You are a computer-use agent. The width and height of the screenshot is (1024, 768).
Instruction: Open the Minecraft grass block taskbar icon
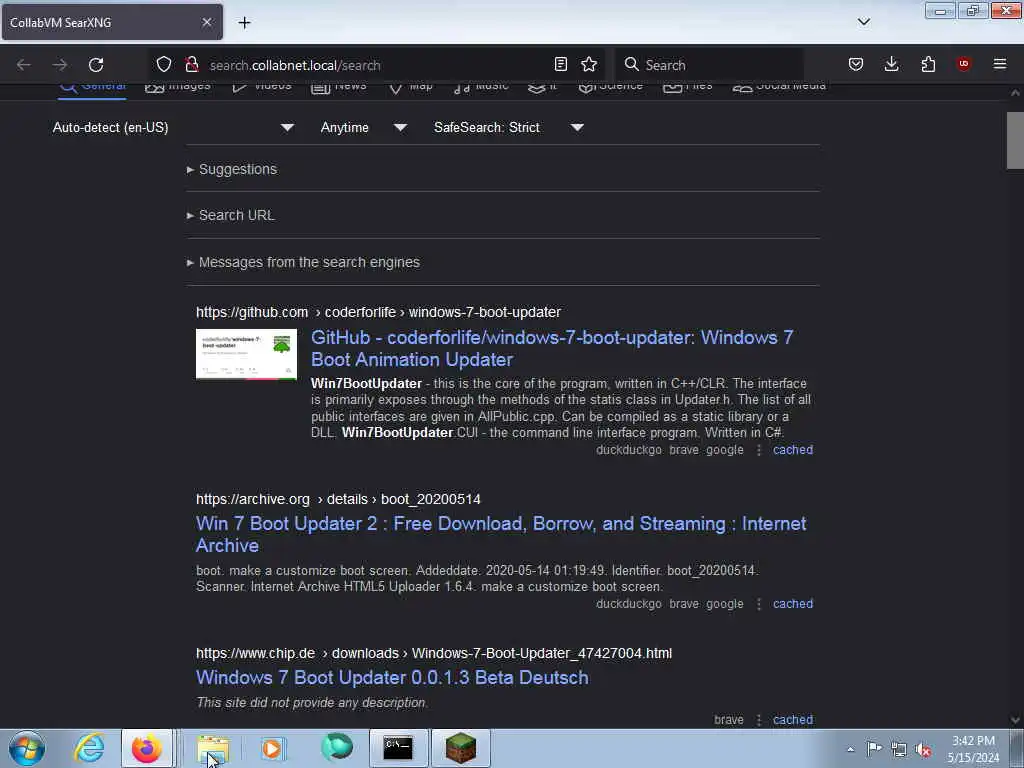461,748
